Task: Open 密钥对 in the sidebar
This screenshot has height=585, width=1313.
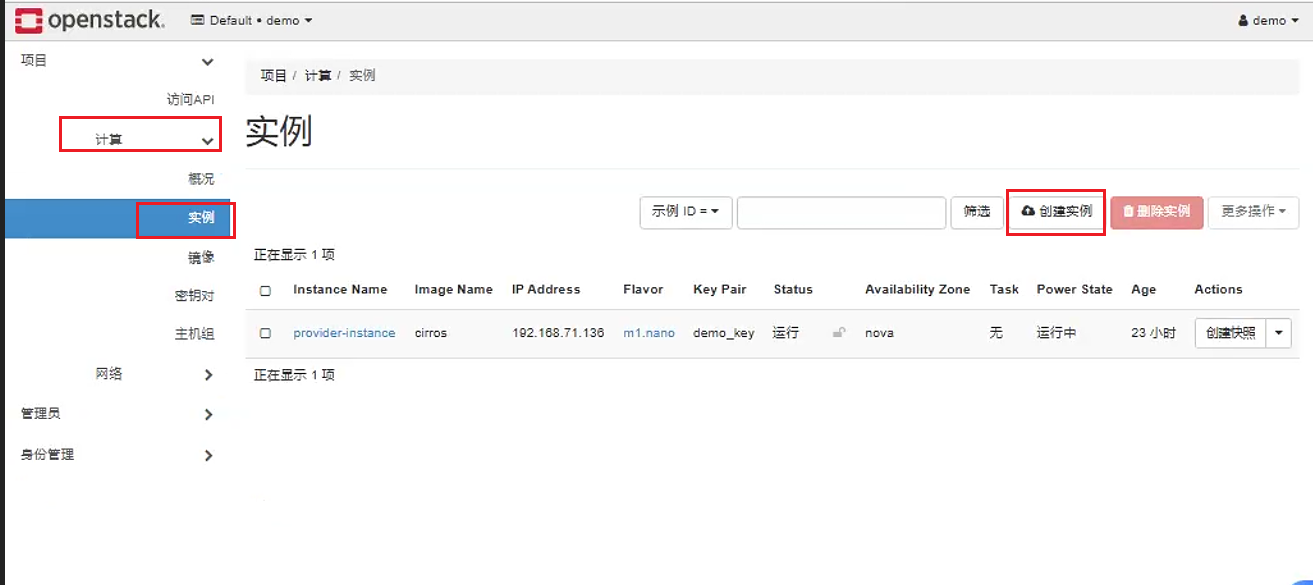Action: point(195,296)
